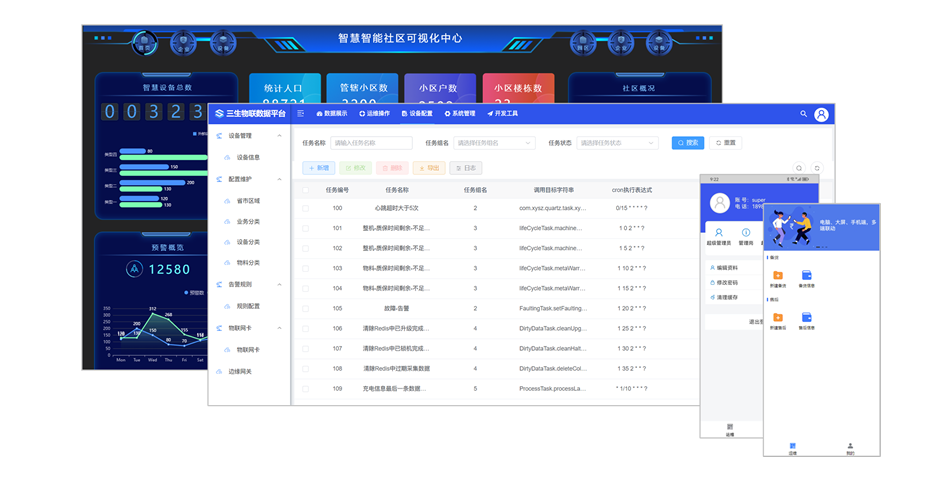Check the checkbox for task row 105

coord(306,308)
